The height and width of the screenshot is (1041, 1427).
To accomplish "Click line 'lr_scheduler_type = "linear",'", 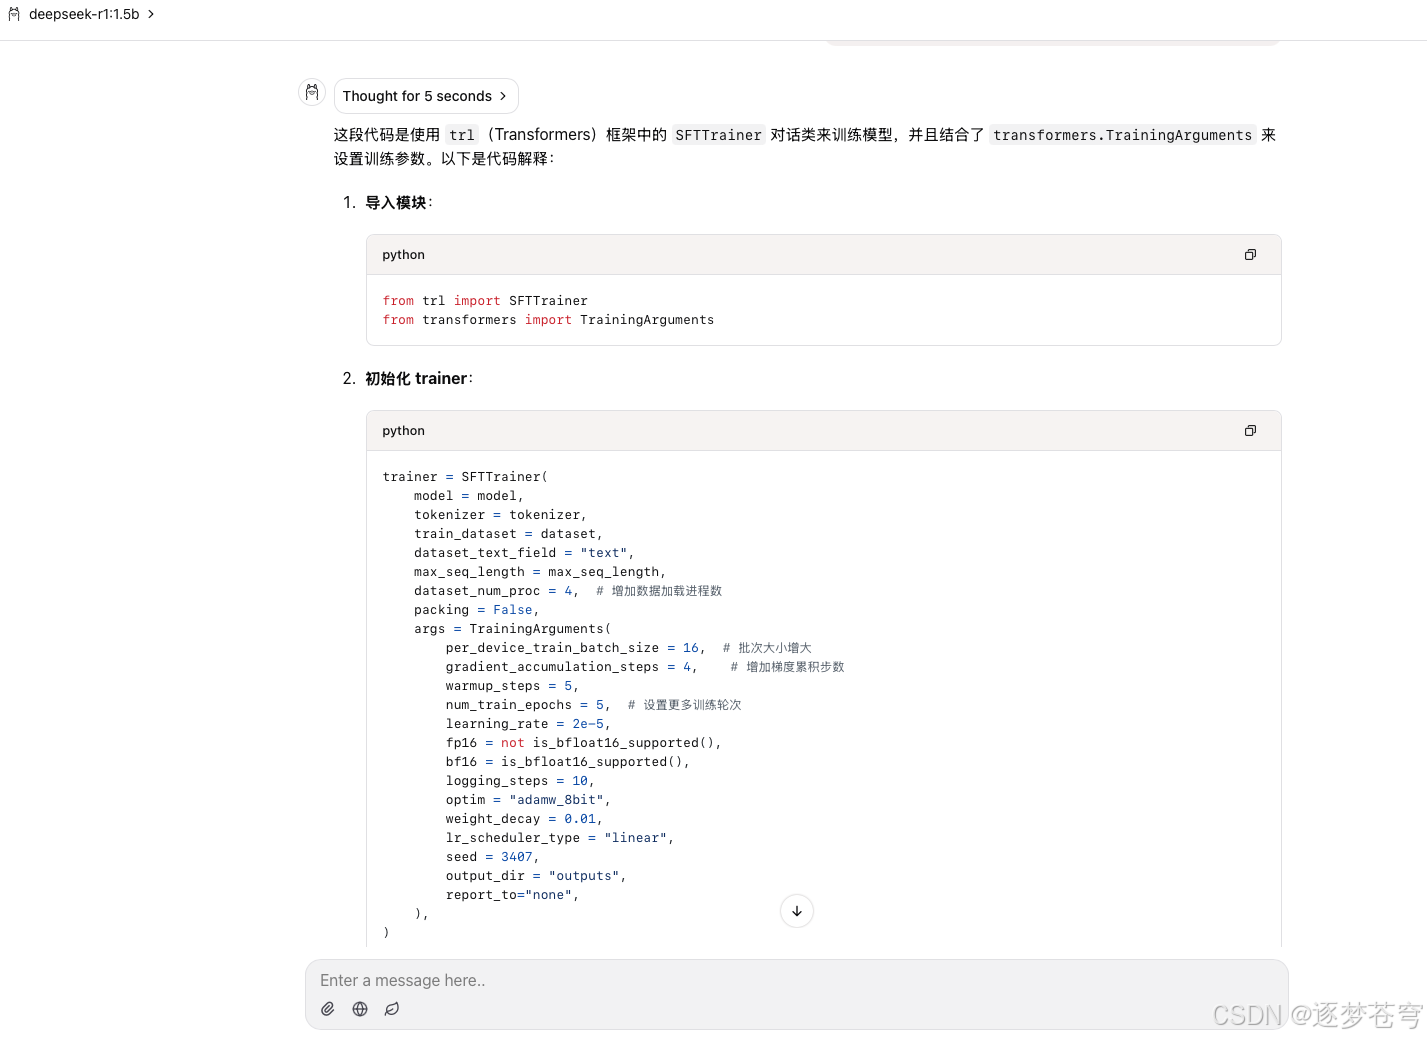I will [560, 838].
